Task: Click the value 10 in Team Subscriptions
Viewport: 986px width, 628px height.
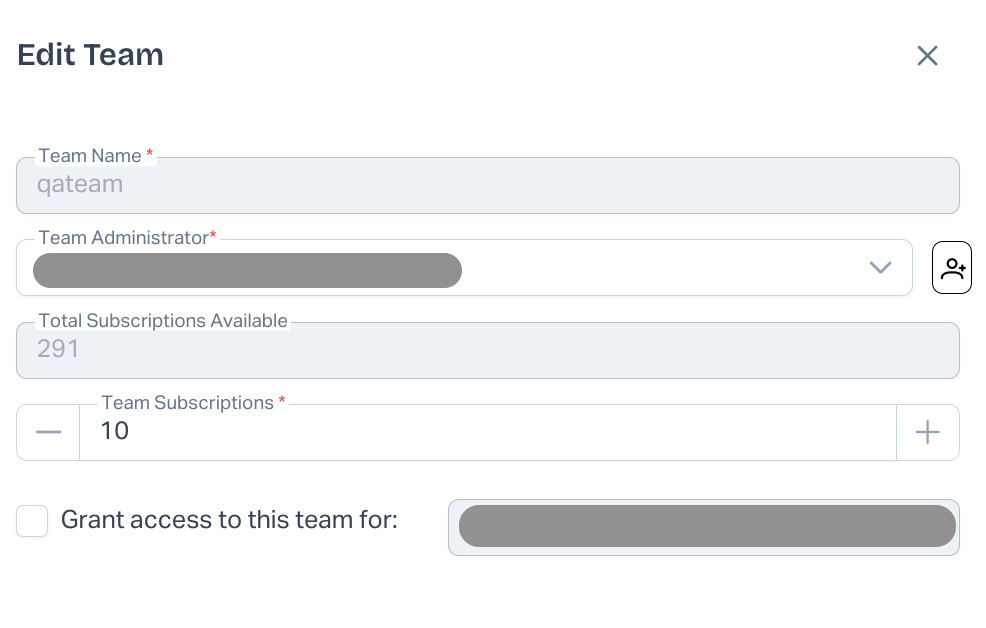Action: [x=115, y=431]
